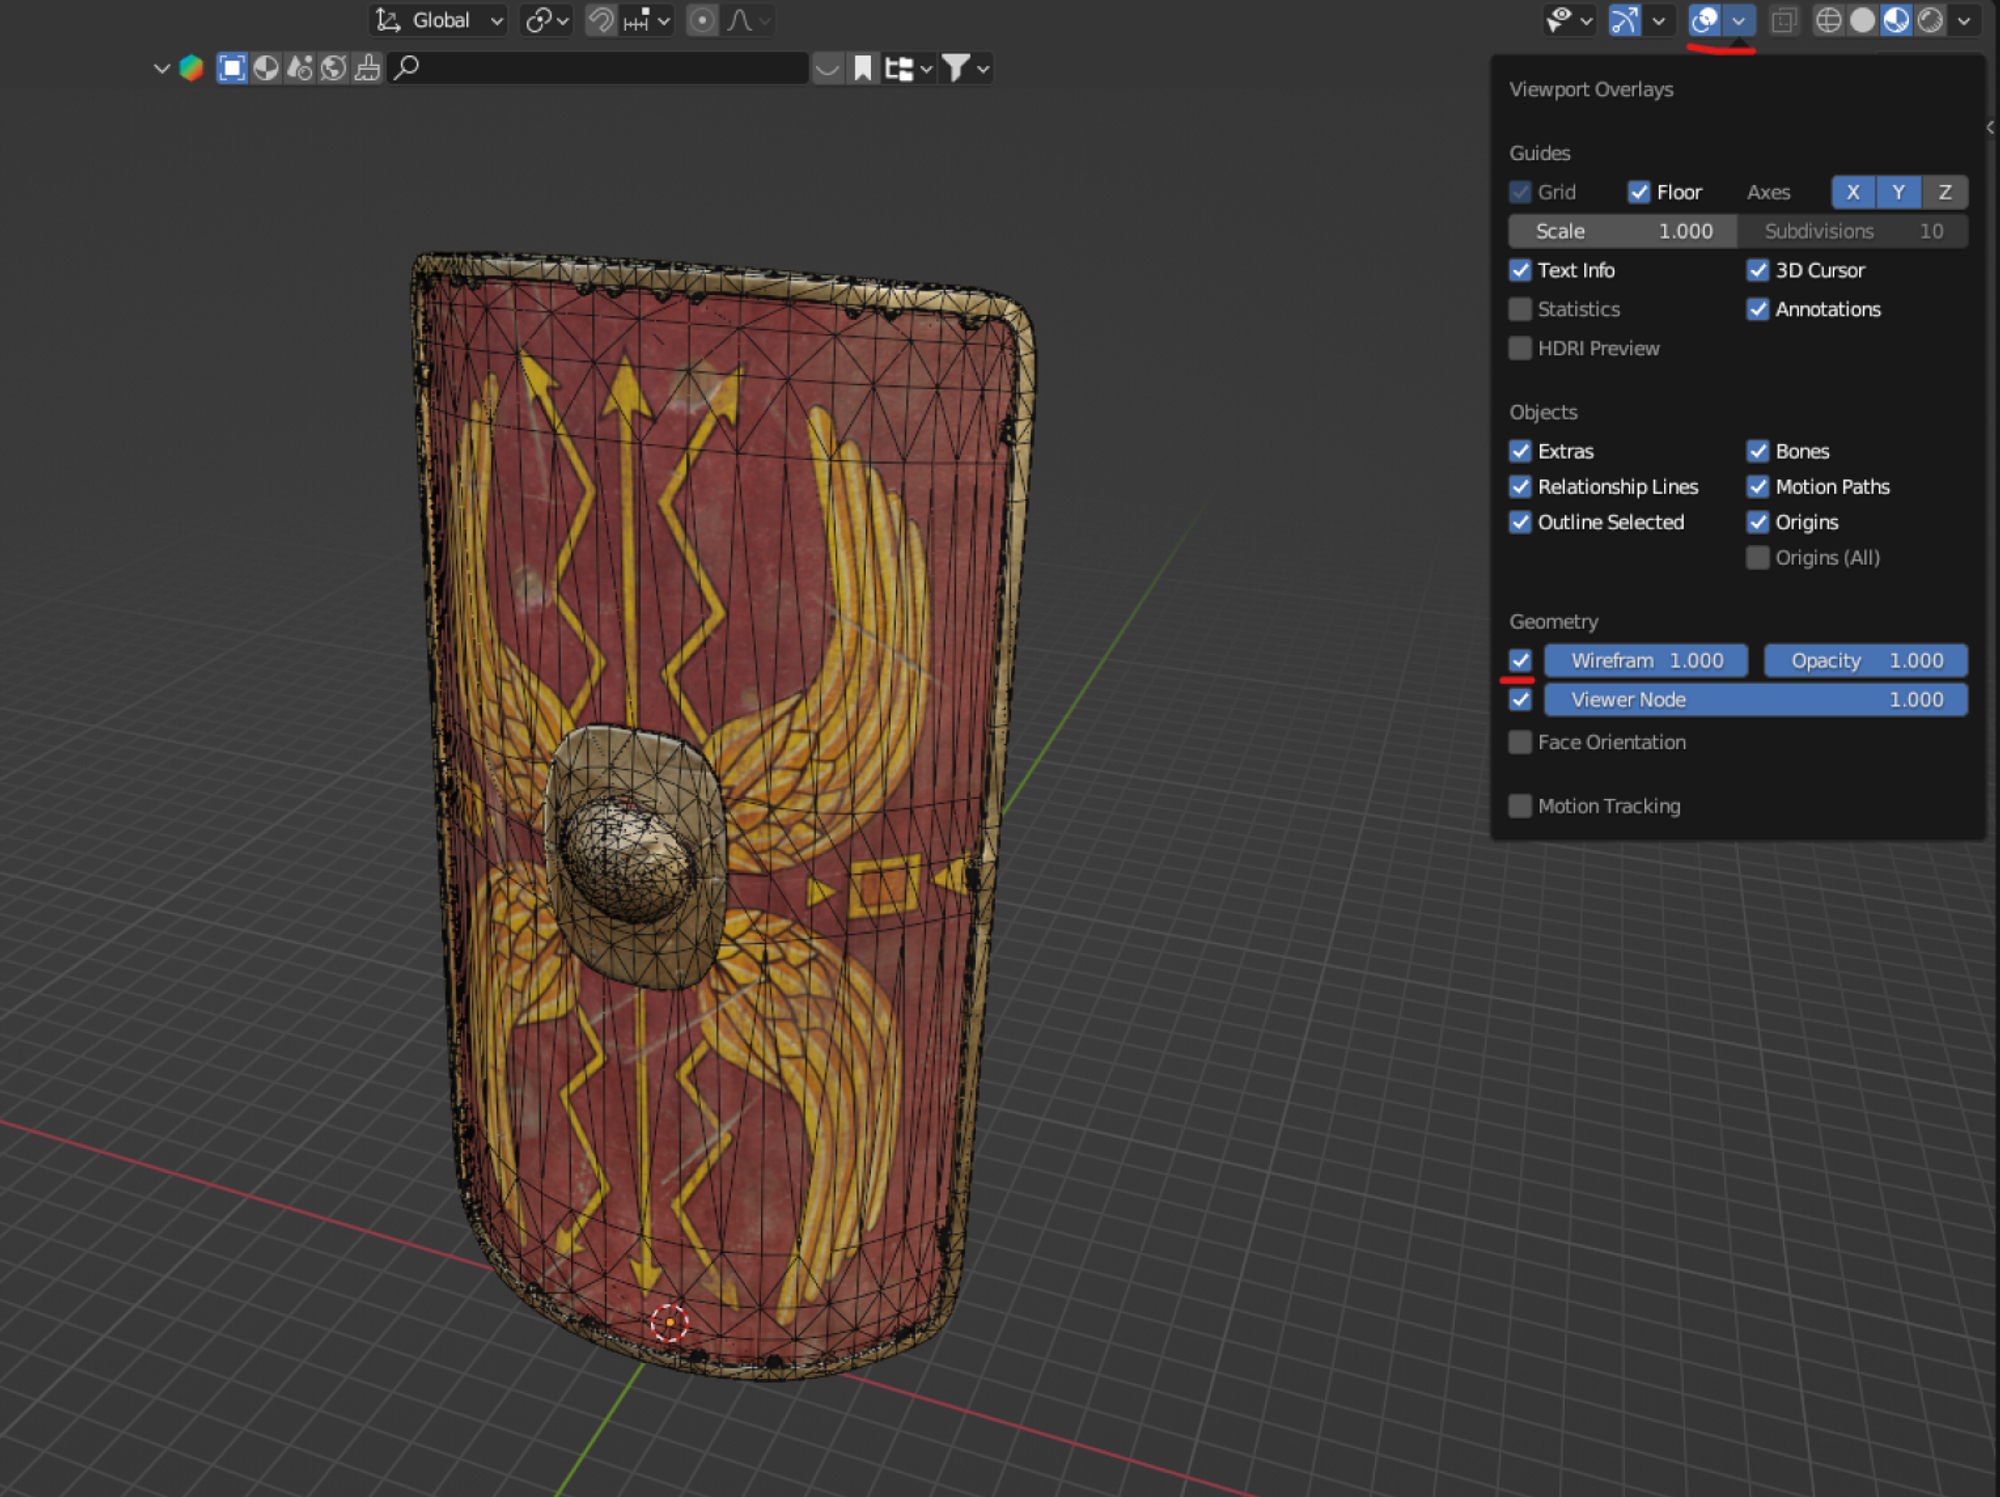Screen dimensions: 2000x1497
Task: Switch to solid viewport shading
Action: (x=1862, y=20)
